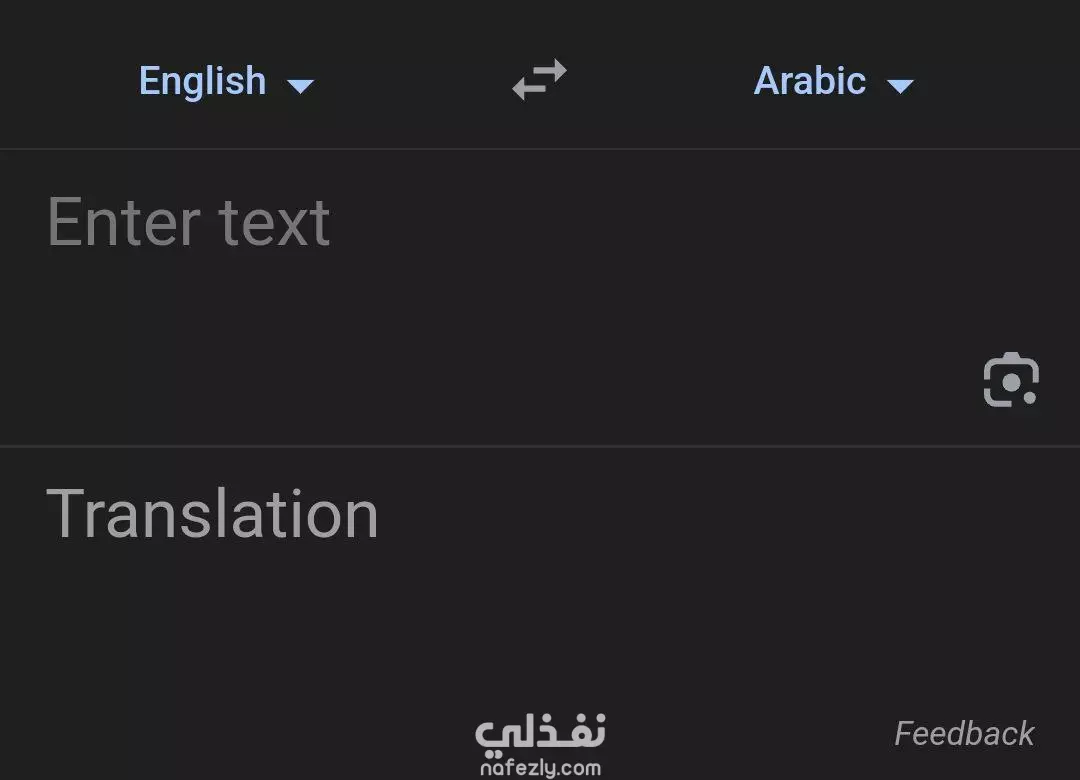1080x780 pixels.
Task: Click the word "Arabic" in the header
Action: point(809,81)
